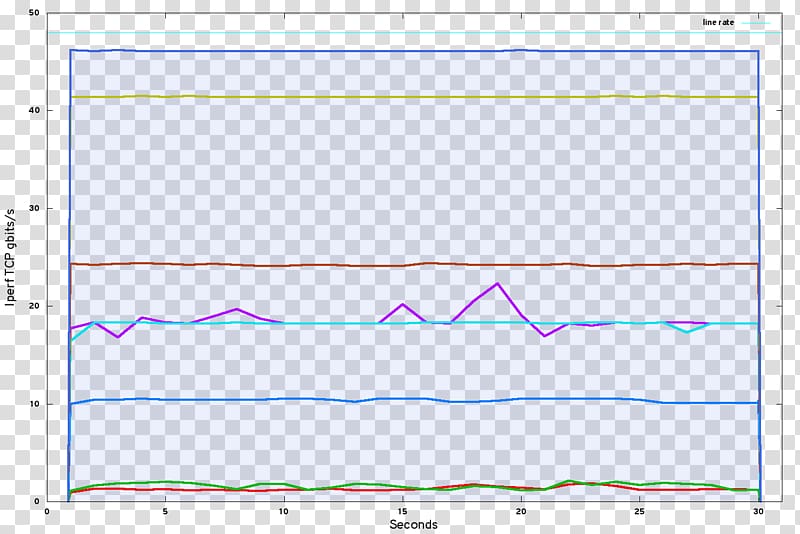
Task: Click the purple line's highest peak
Action: click(x=497, y=283)
